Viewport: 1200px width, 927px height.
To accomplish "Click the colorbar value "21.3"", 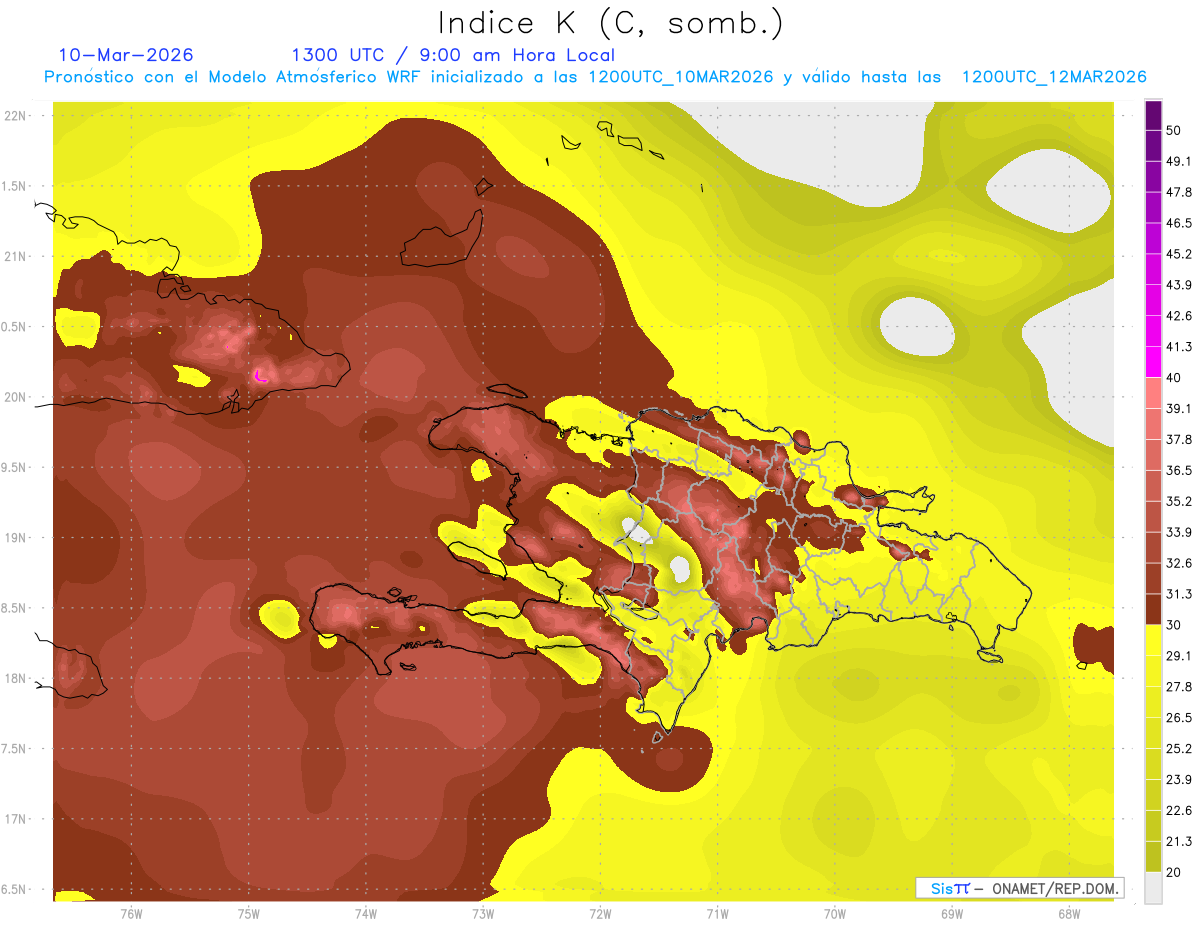I will coord(1180,842).
